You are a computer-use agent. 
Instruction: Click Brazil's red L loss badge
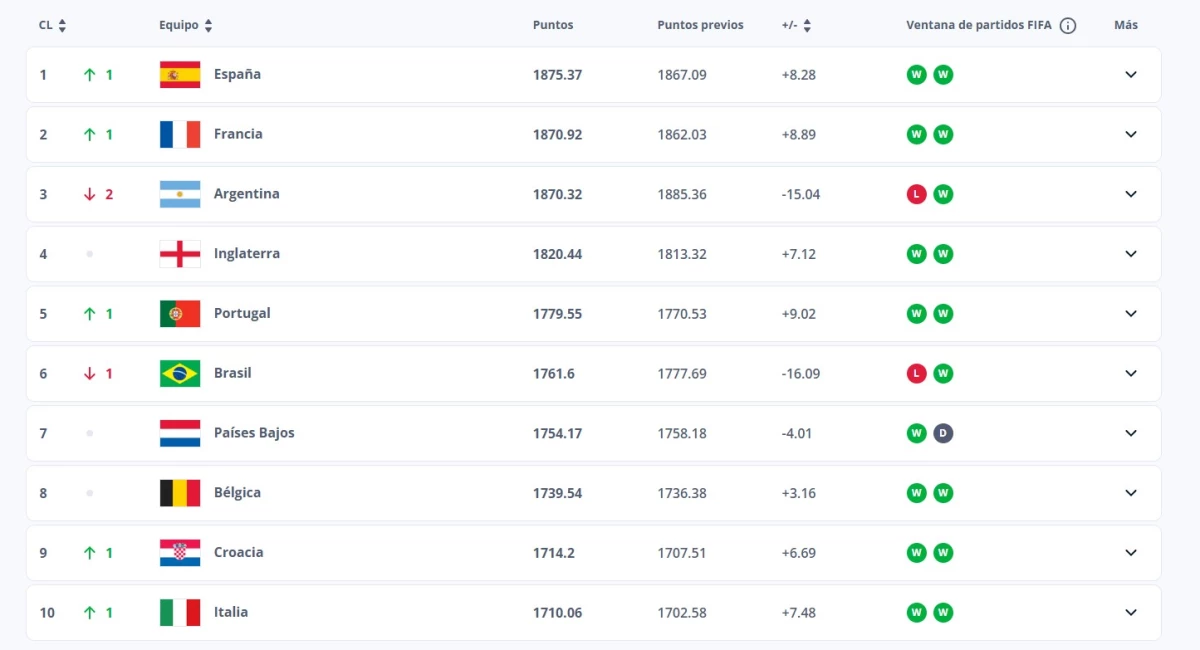(916, 373)
